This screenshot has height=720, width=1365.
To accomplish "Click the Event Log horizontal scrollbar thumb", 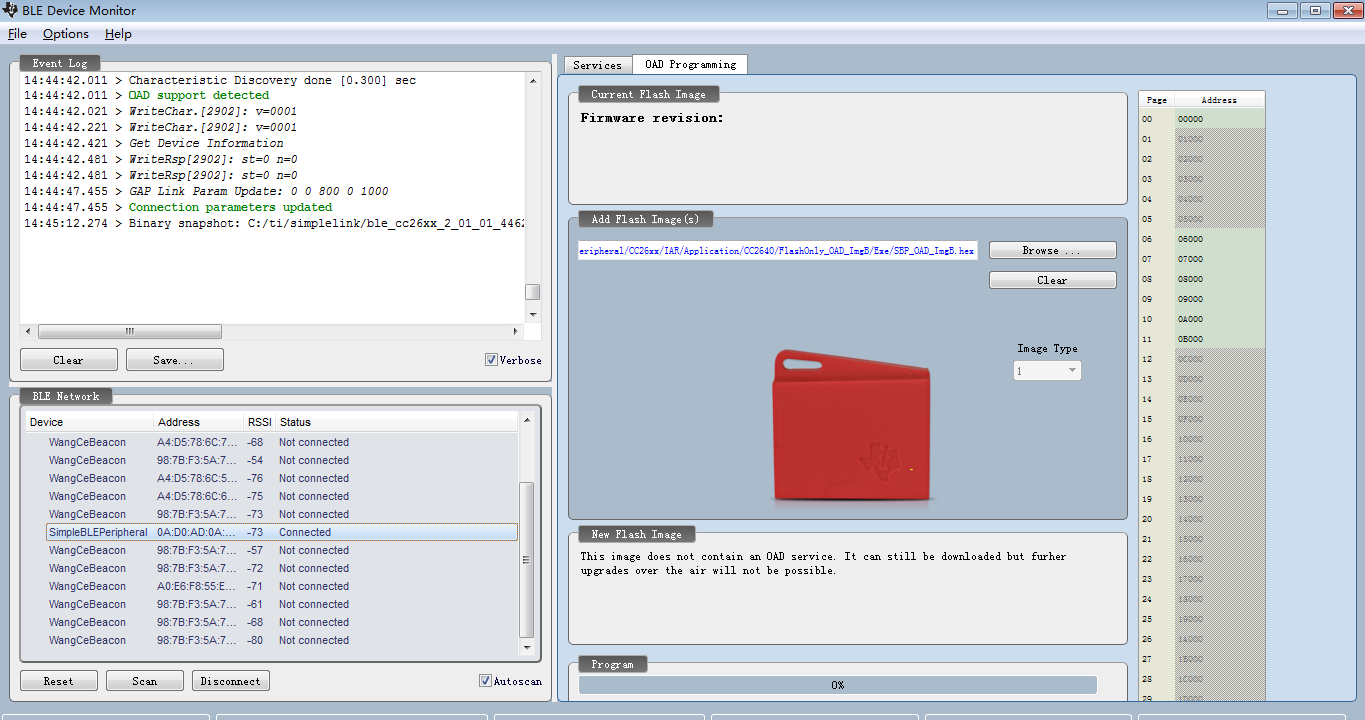I will coord(129,331).
